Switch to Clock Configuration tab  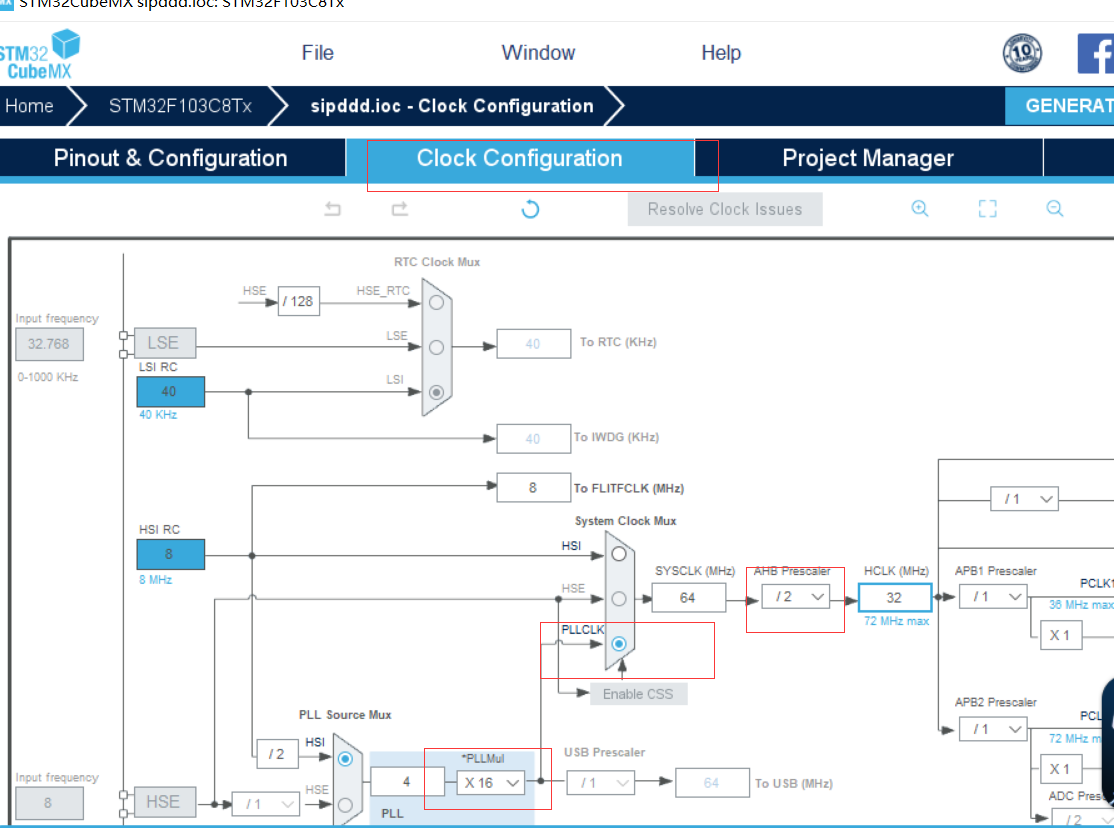tap(520, 158)
